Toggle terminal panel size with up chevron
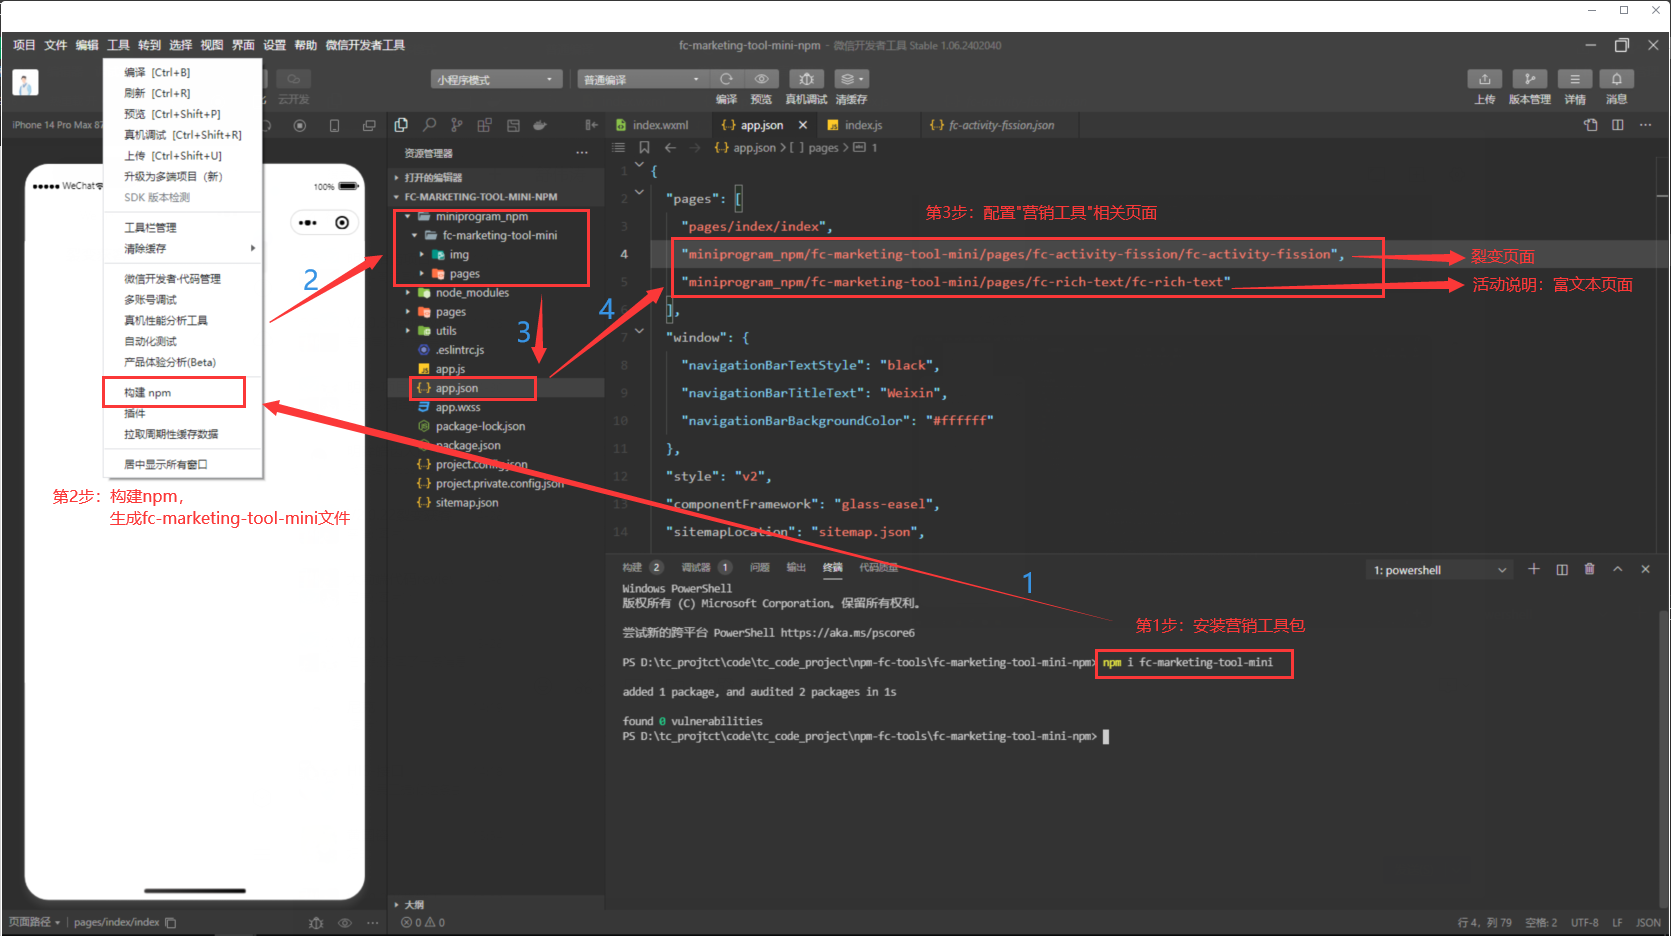The image size is (1671, 936). (x=1617, y=569)
